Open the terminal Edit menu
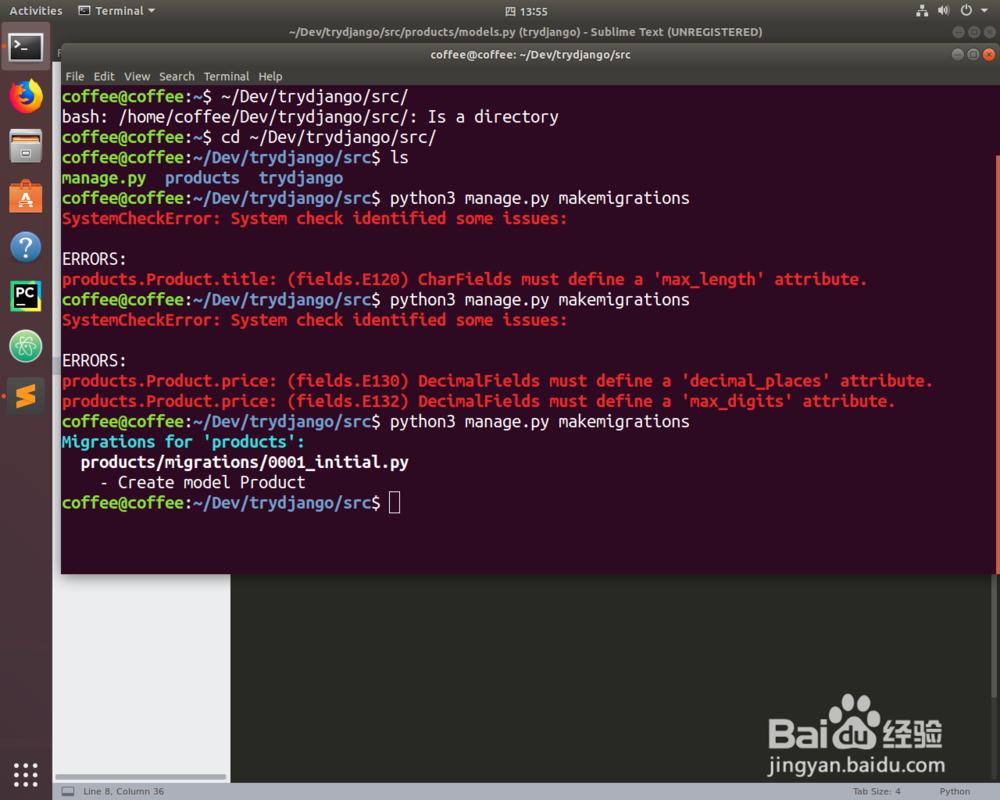The image size is (1000, 800). [x=104, y=77]
